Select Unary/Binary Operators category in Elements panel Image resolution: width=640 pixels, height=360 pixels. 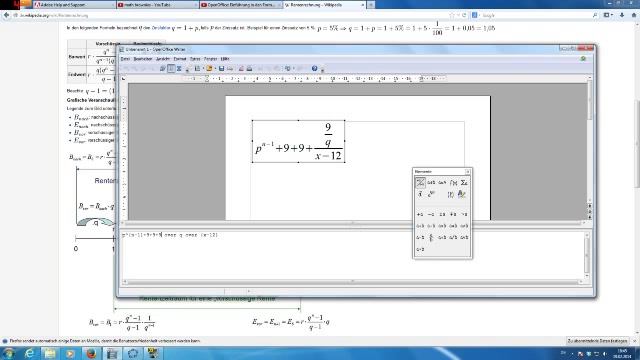420,182
